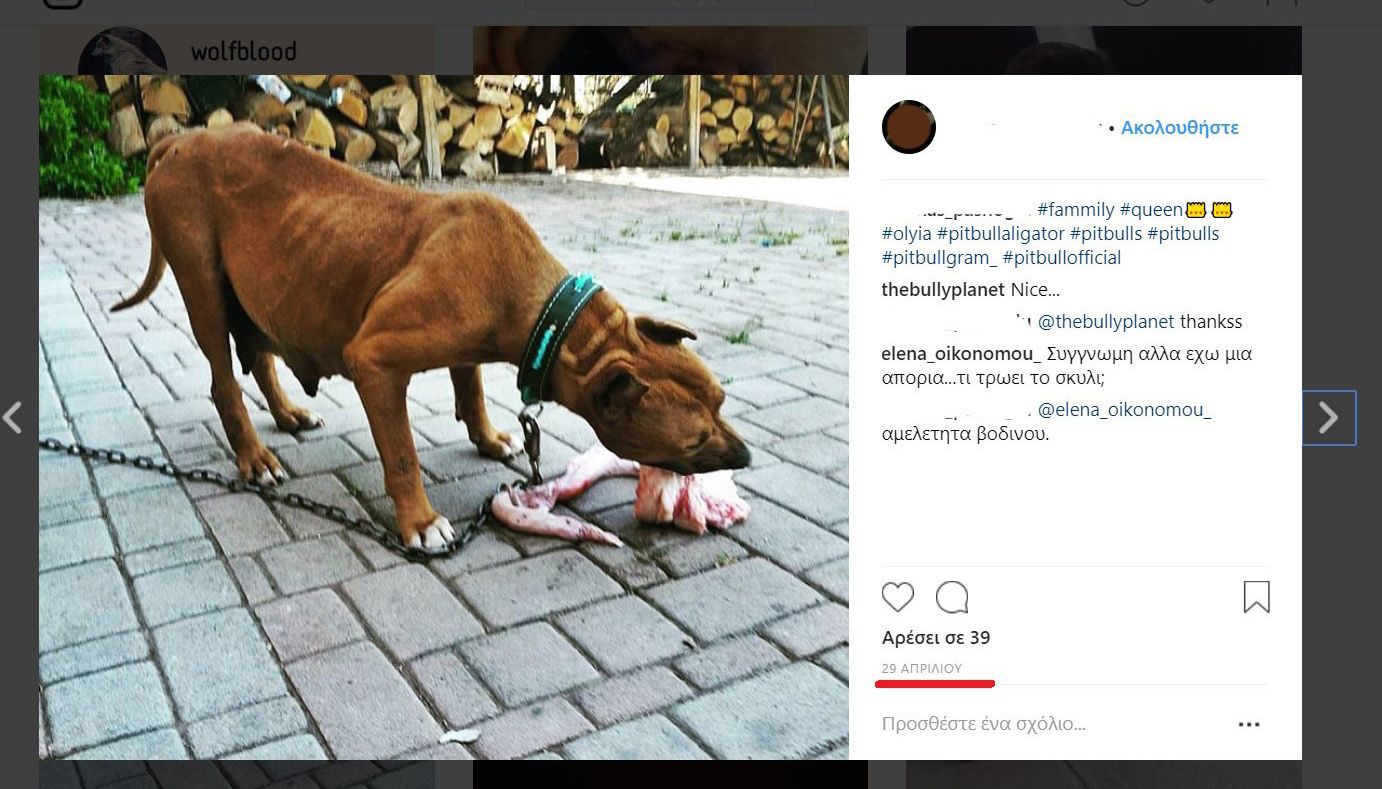Open the three-dot more options menu
This screenshot has height=789, width=1382.
point(1248,724)
